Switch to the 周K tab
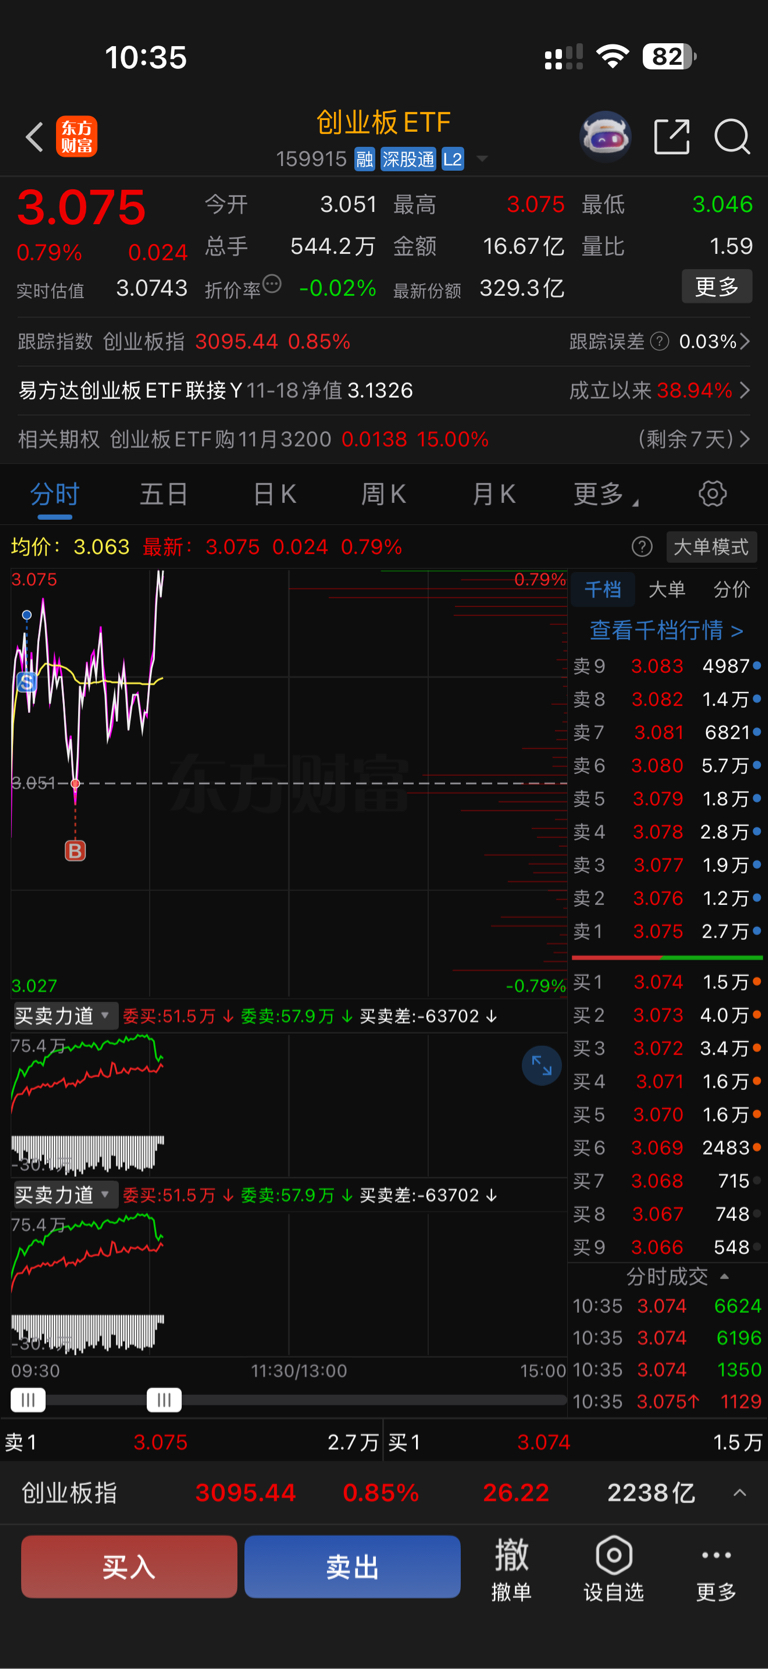 [383, 493]
